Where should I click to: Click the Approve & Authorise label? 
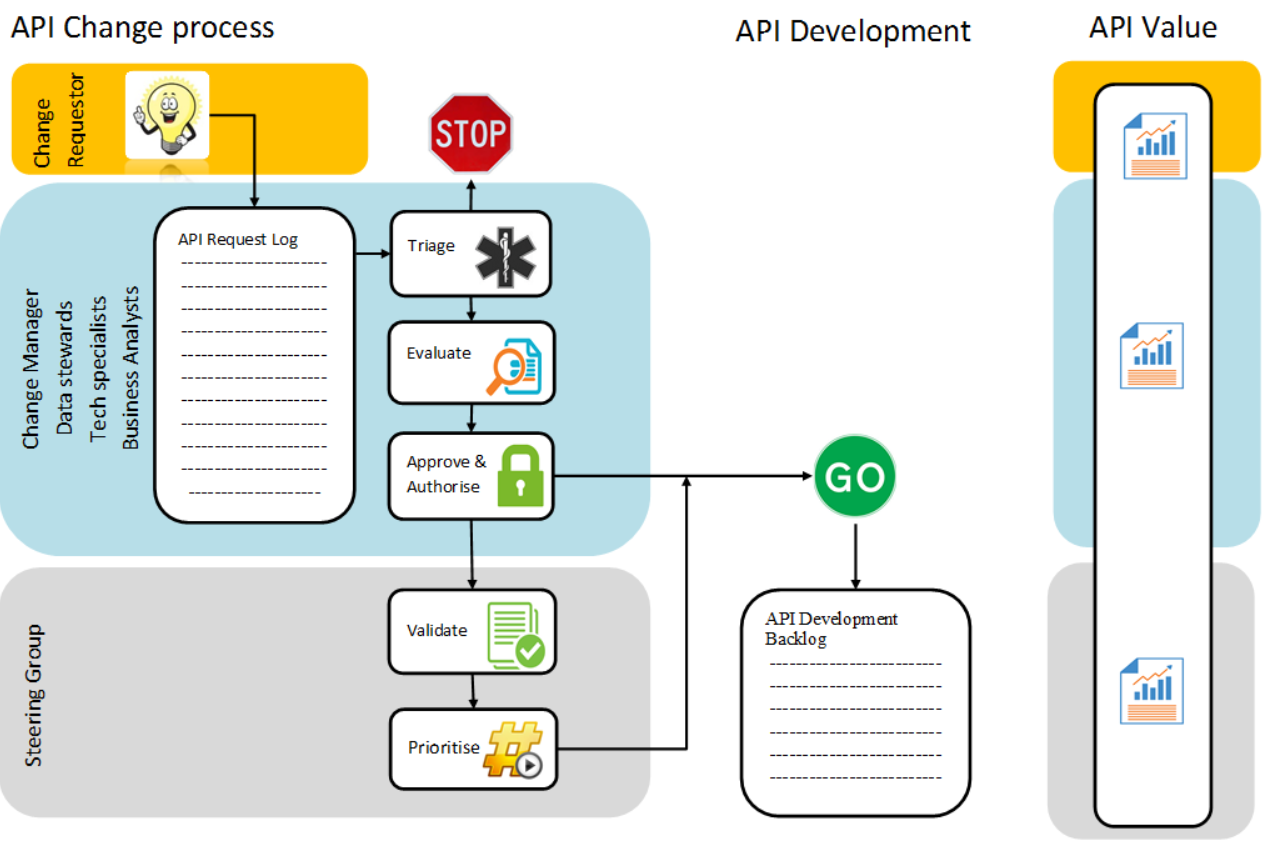[x=445, y=474]
